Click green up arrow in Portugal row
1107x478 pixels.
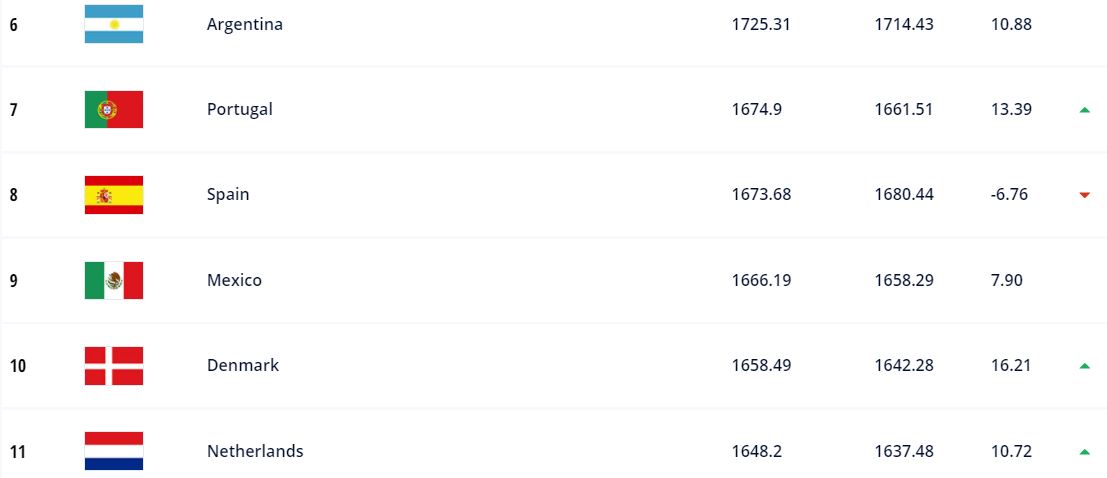[x=1084, y=110]
